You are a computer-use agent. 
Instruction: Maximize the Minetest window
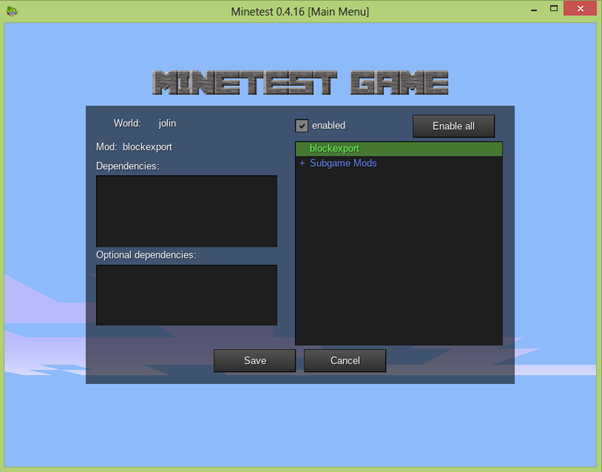(x=554, y=8)
